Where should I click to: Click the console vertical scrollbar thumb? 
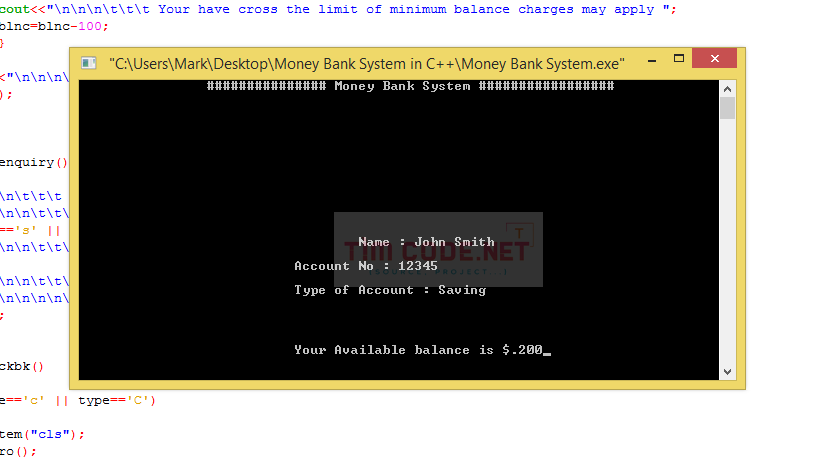(x=727, y=108)
